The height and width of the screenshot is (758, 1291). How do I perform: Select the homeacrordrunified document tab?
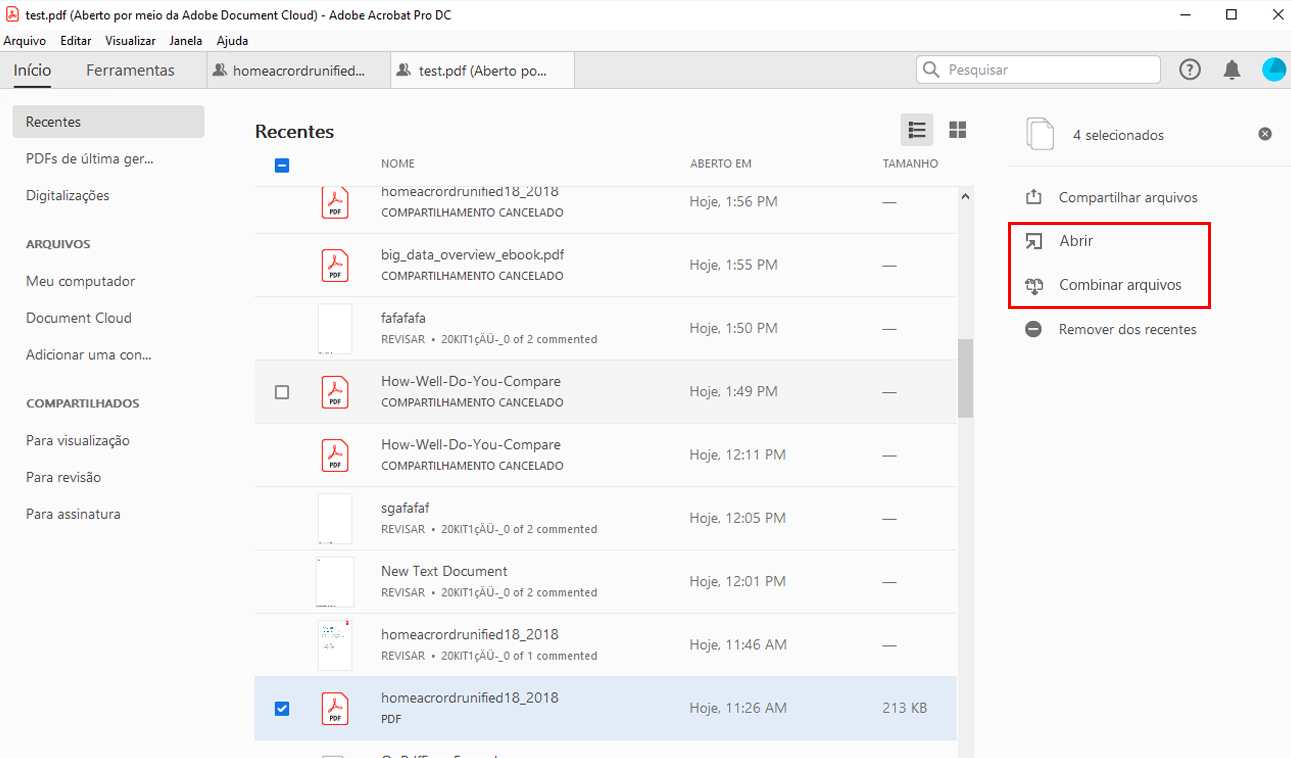pyautogui.click(x=298, y=71)
